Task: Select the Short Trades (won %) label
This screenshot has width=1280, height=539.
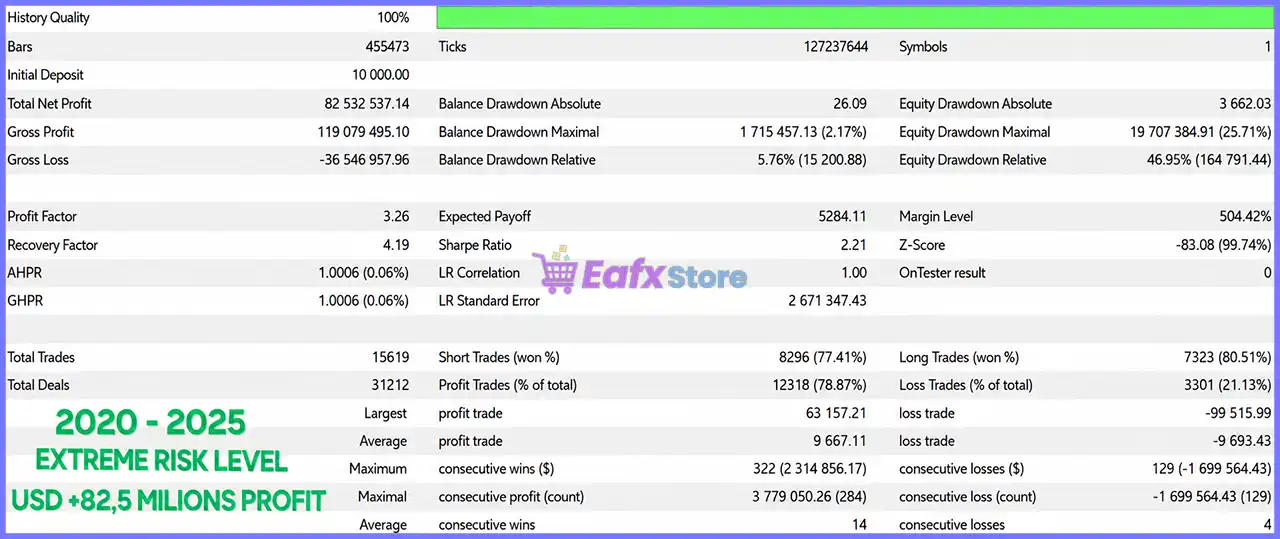Action: pyautogui.click(x=499, y=358)
